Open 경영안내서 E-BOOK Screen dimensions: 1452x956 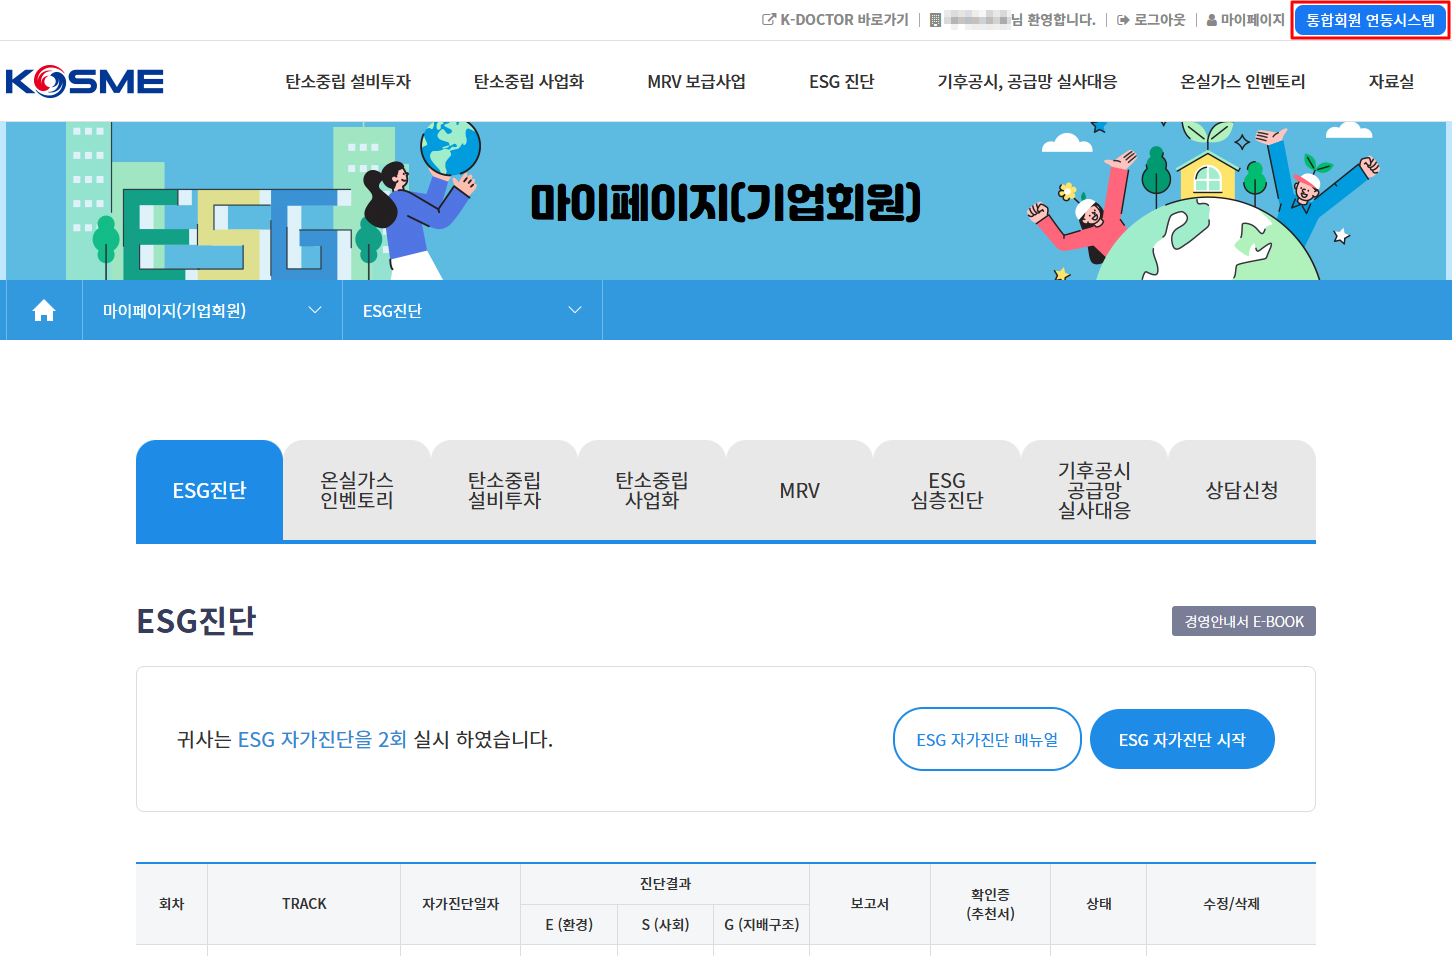(1244, 621)
